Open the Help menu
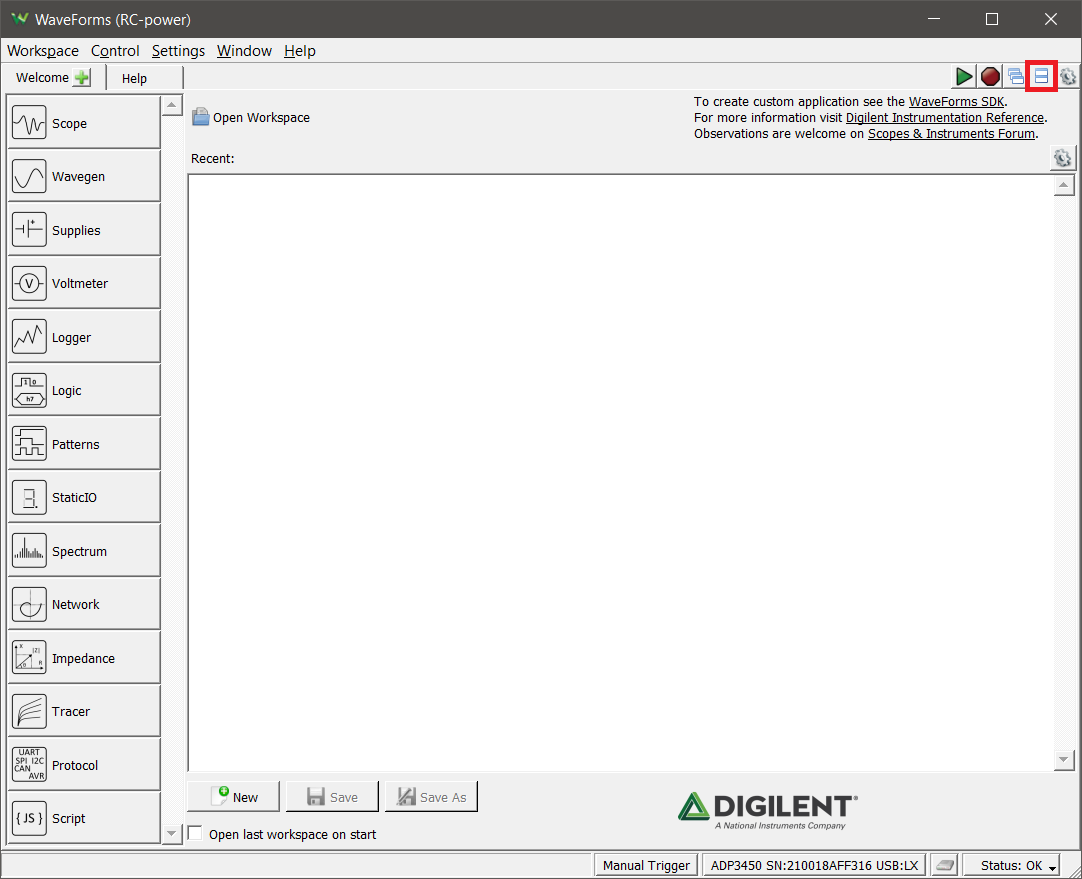 [299, 50]
